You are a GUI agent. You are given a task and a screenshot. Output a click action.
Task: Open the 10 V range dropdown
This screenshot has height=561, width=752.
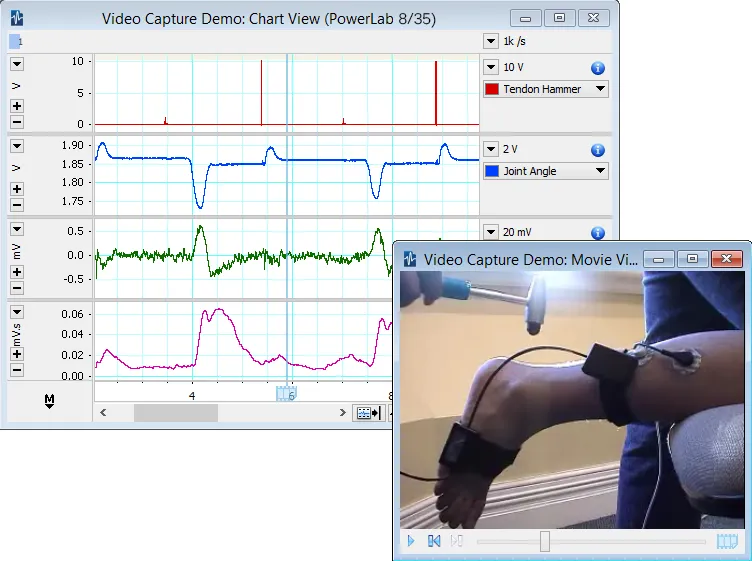click(x=490, y=68)
